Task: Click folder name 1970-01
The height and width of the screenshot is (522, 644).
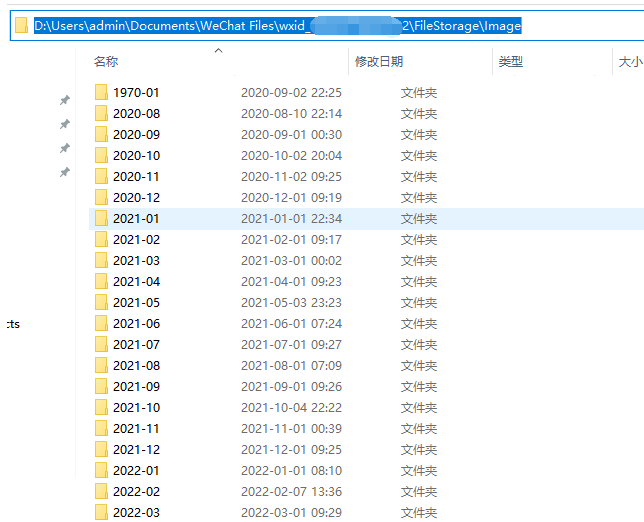Action: [136, 93]
